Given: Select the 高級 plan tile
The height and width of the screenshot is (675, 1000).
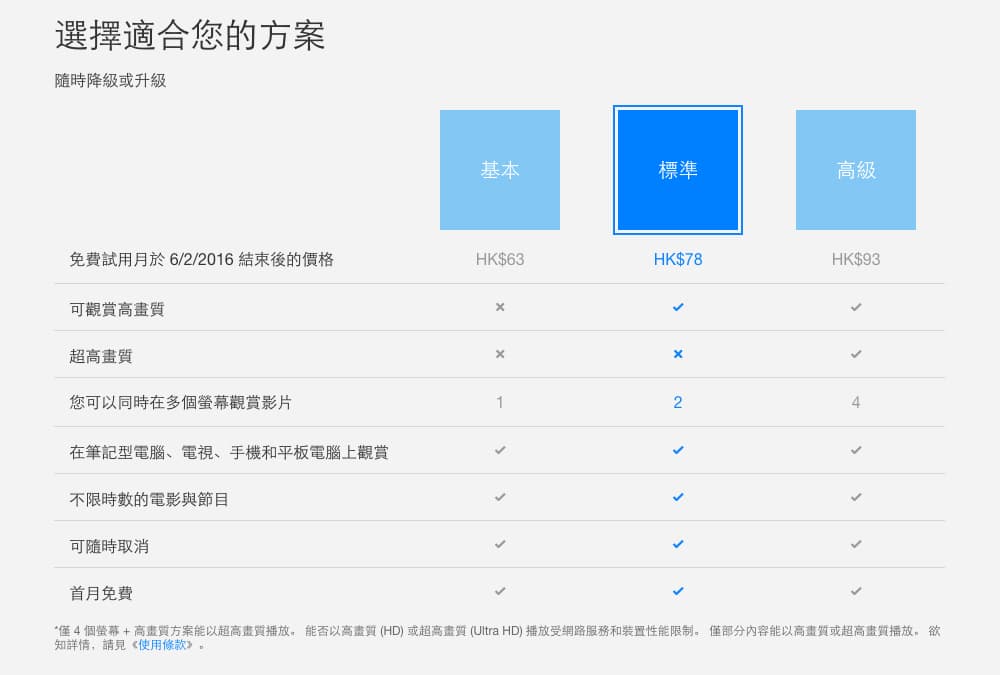Looking at the screenshot, I should [856, 170].
